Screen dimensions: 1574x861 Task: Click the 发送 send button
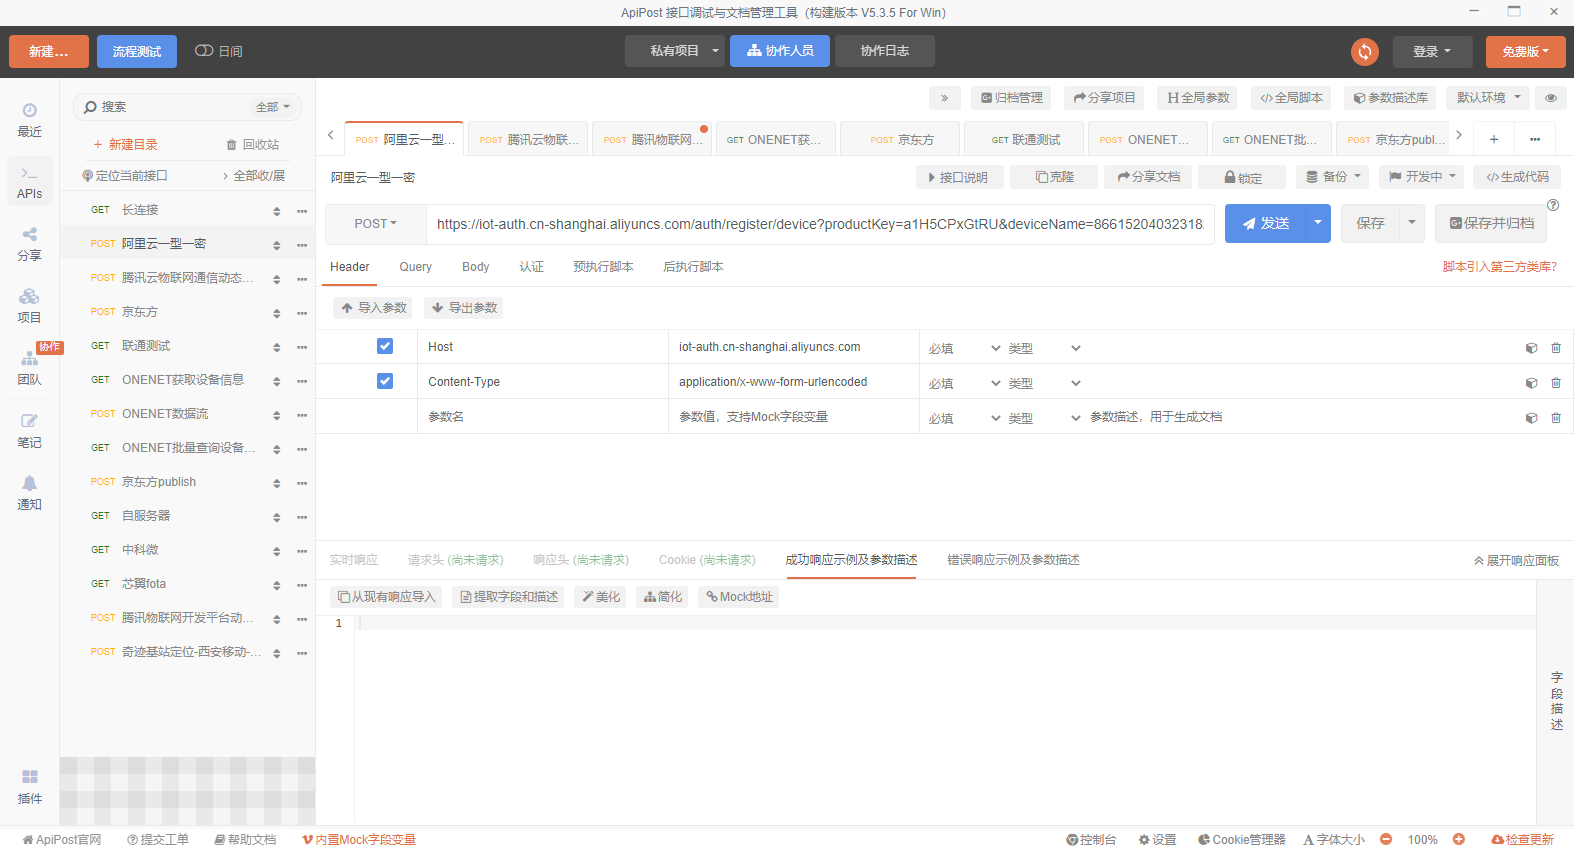pyautogui.click(x=1265, y=224)
